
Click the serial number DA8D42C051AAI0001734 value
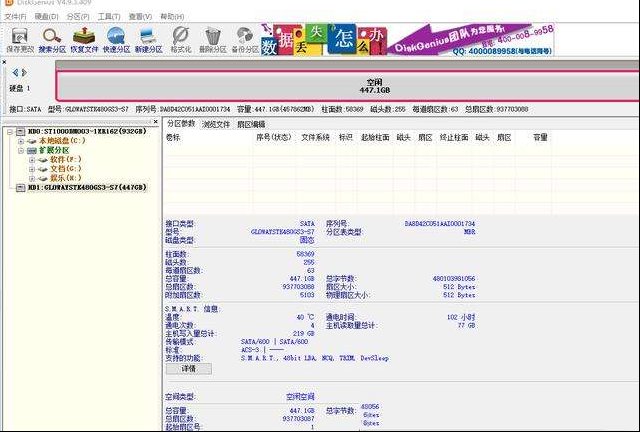pyautogui.click(x=440, y=224)
